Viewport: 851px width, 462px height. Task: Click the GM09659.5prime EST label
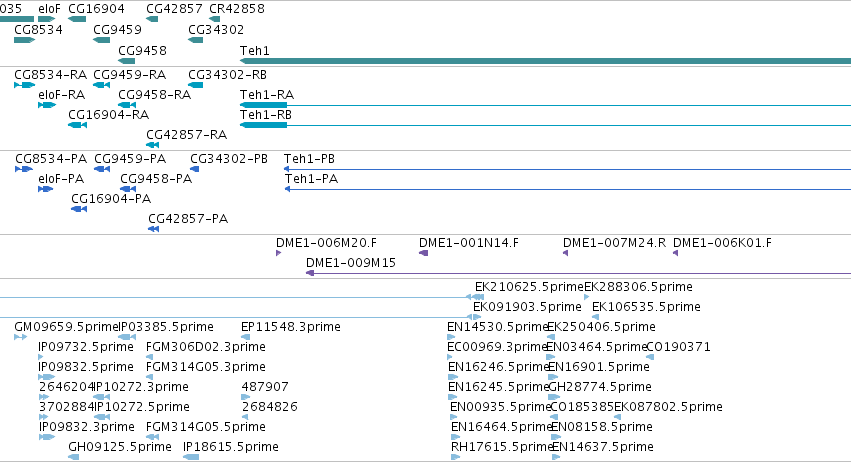point(66,327)
